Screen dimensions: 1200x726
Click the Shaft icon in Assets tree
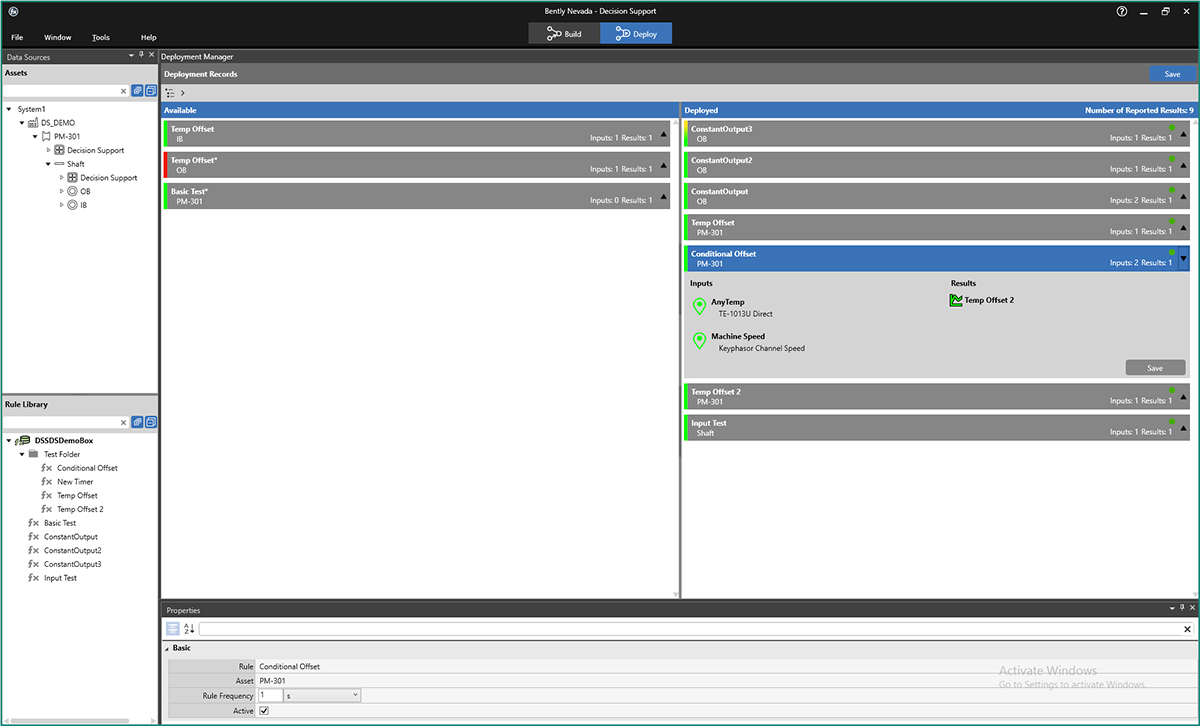(59, 164)
